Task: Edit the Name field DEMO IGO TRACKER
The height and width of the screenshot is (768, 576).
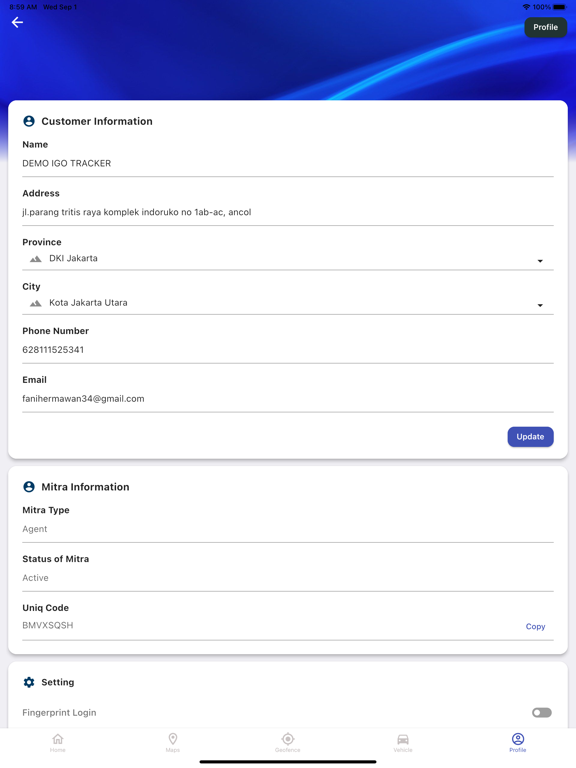Action: [x=288, y=164]
